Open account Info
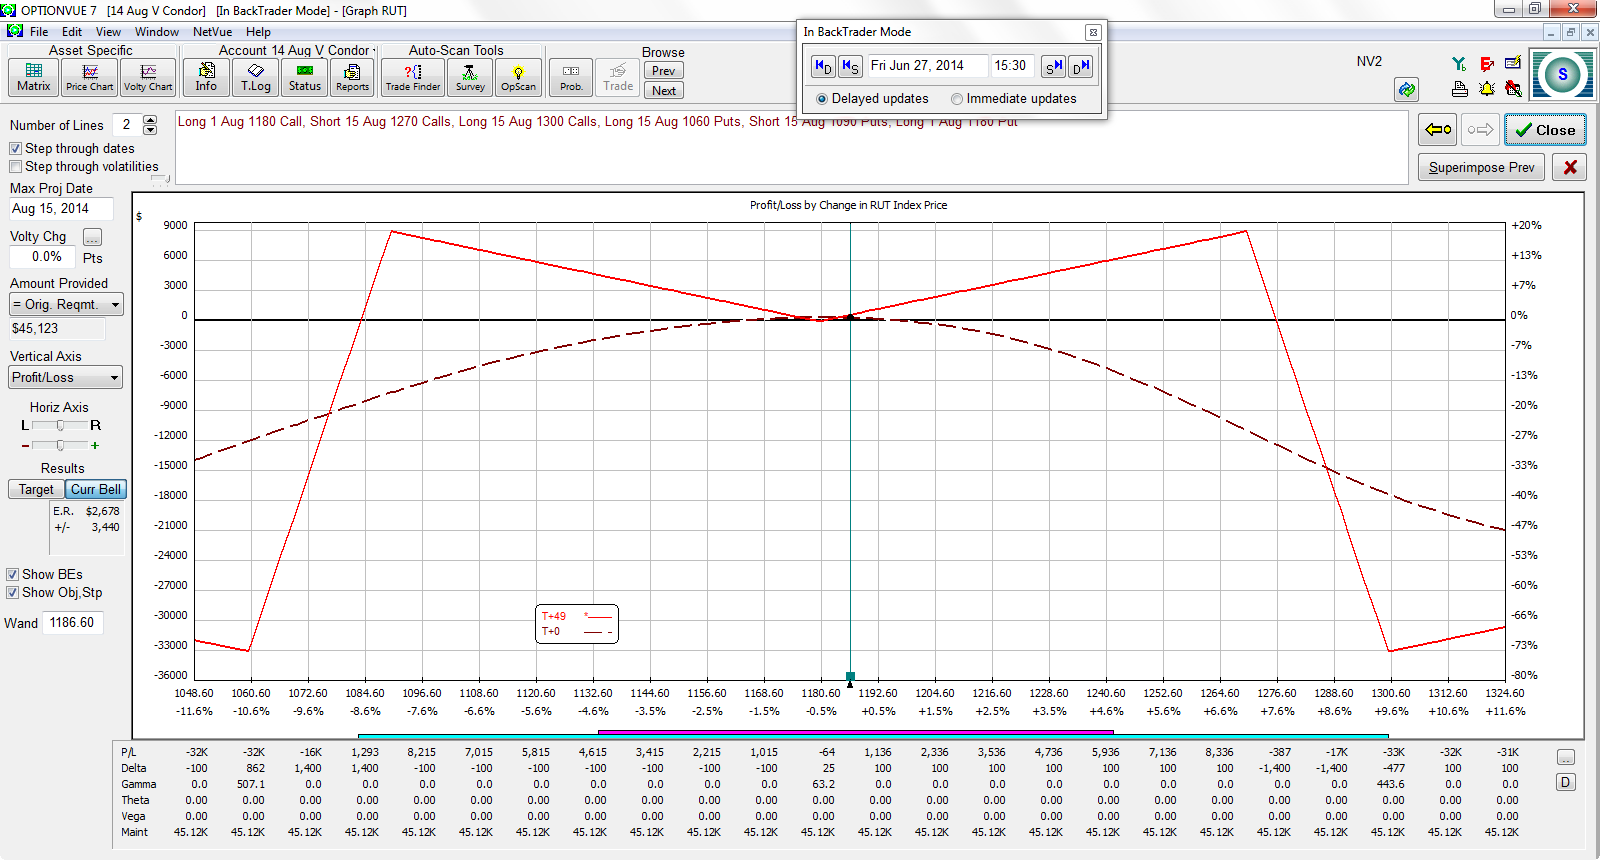The width and height of the screenshot is (1600, 860). tap(206, 77)
